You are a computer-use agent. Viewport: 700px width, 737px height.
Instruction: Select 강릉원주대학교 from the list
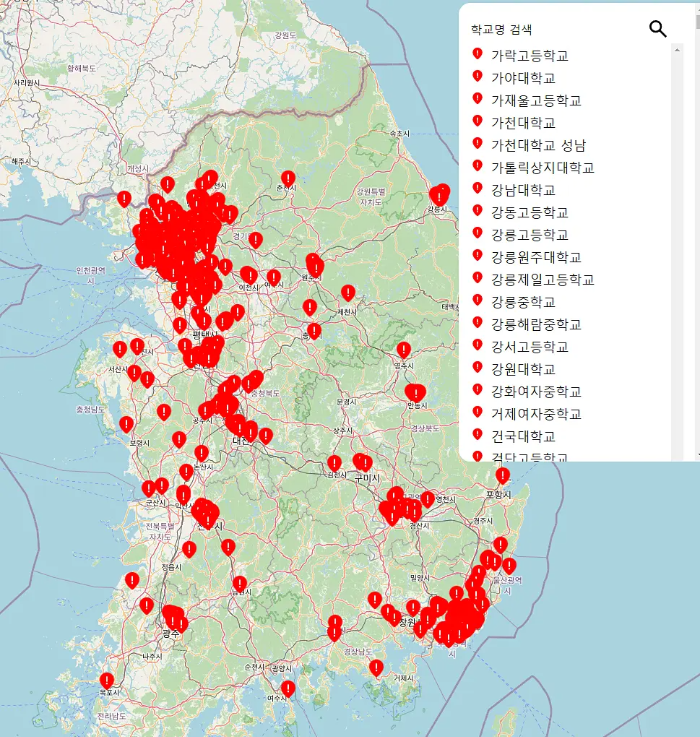536,257
